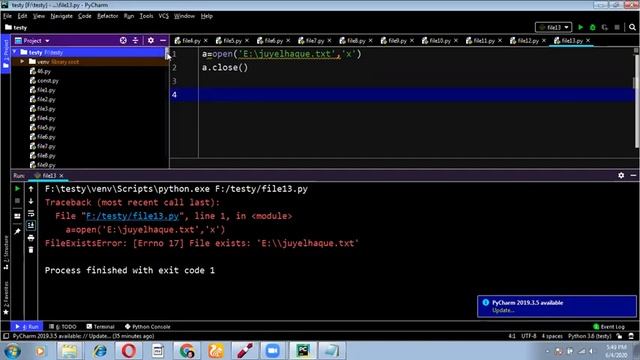Close the file12.py editor tab
Viewport: 640px width, 360px height.
tap(544, 40)
